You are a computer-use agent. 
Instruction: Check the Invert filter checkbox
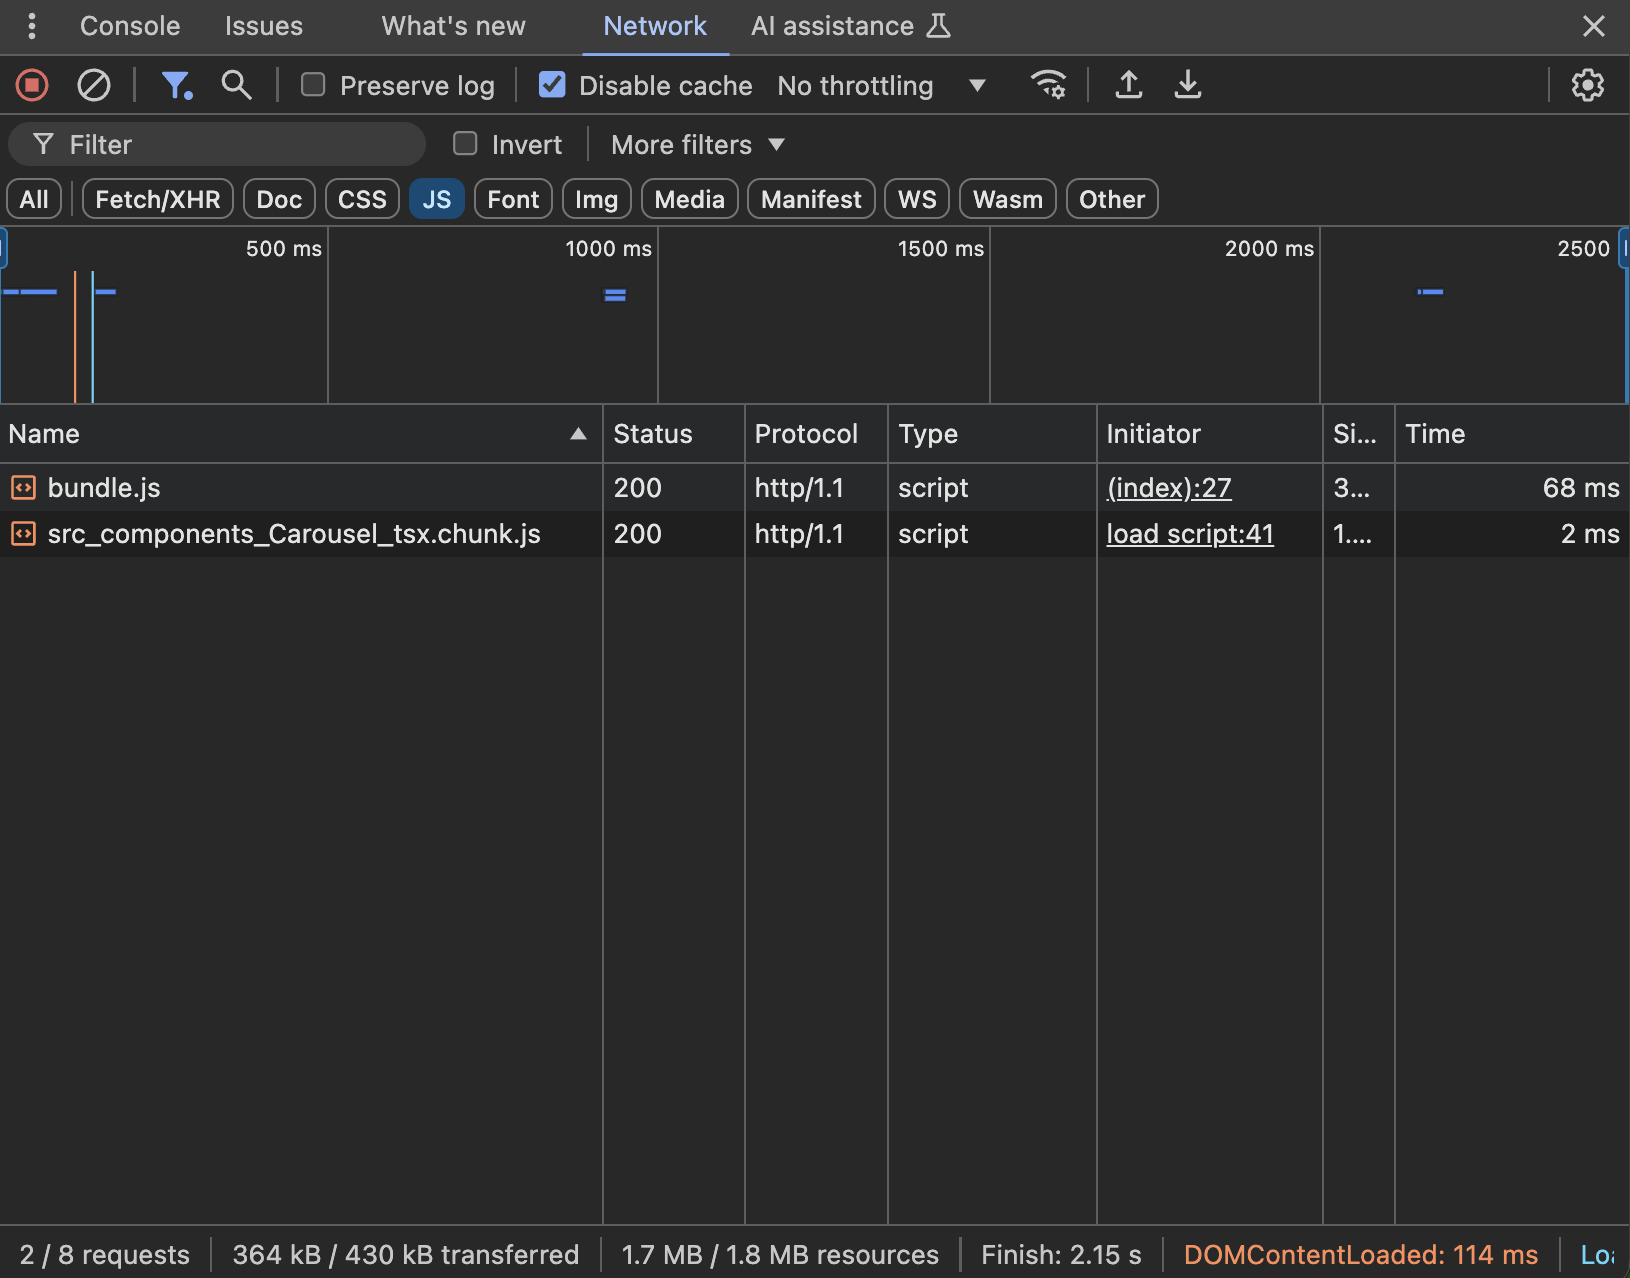(x=465, y=144)
